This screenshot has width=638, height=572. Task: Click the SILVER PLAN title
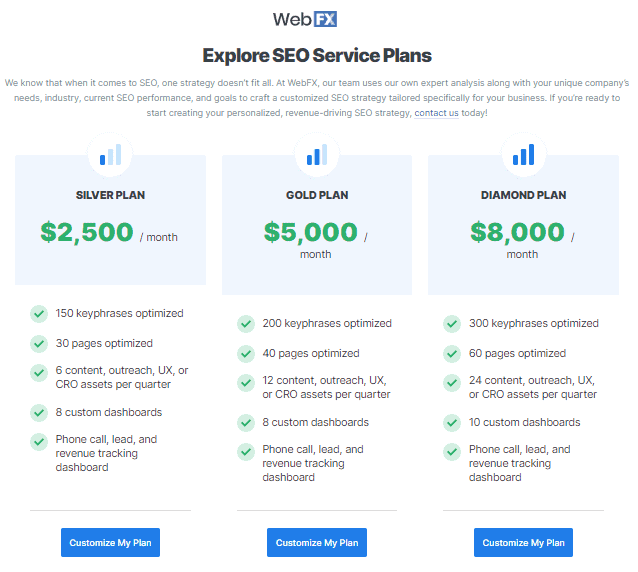point(110,195)
